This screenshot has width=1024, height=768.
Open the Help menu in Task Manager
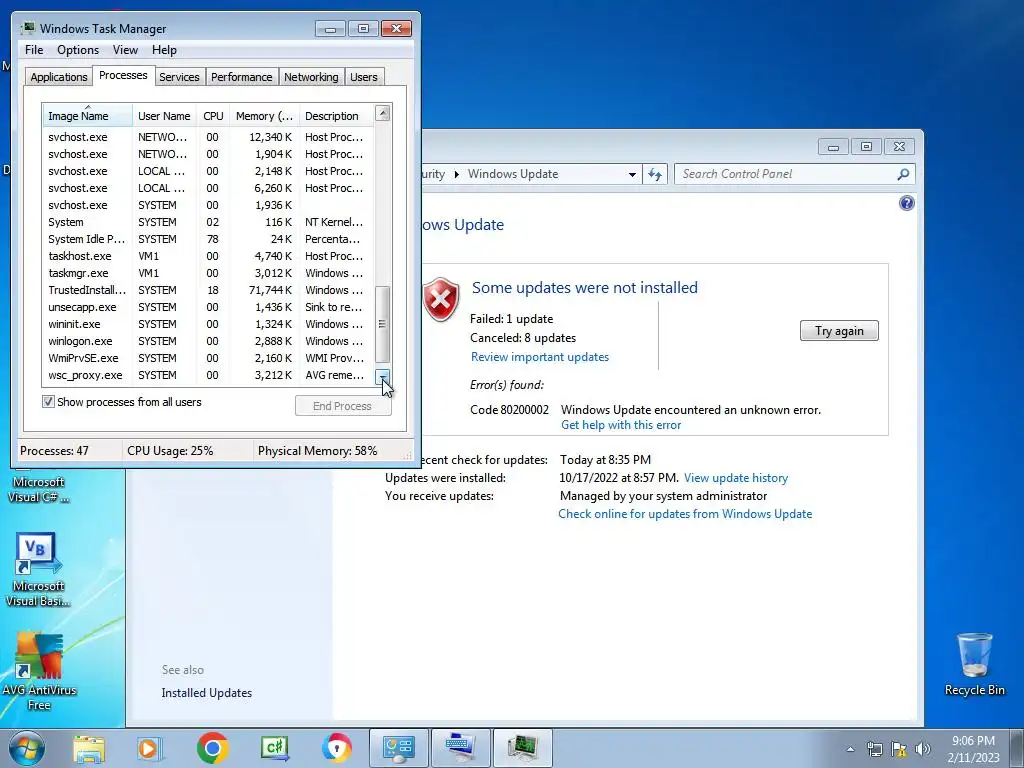(164, 50)
